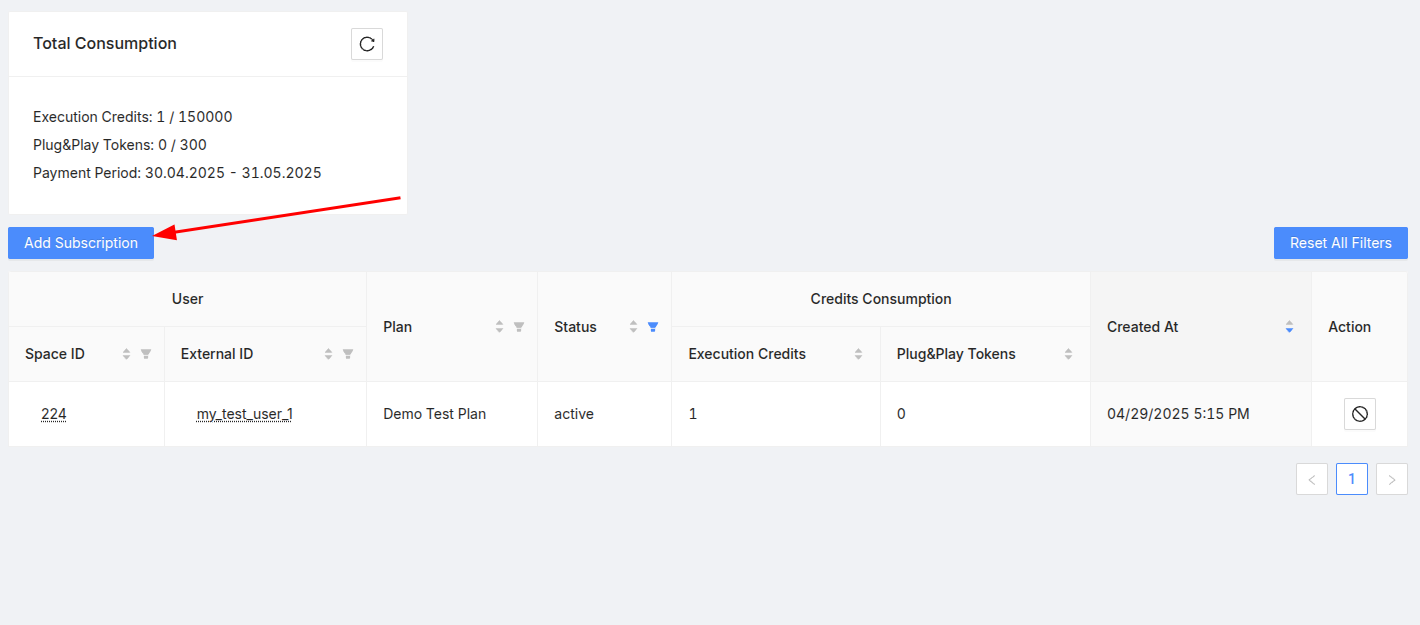This screenshot has width=1420, height=625.
Task: Click the Add Subscription button
Action: [x=81, y=243]
